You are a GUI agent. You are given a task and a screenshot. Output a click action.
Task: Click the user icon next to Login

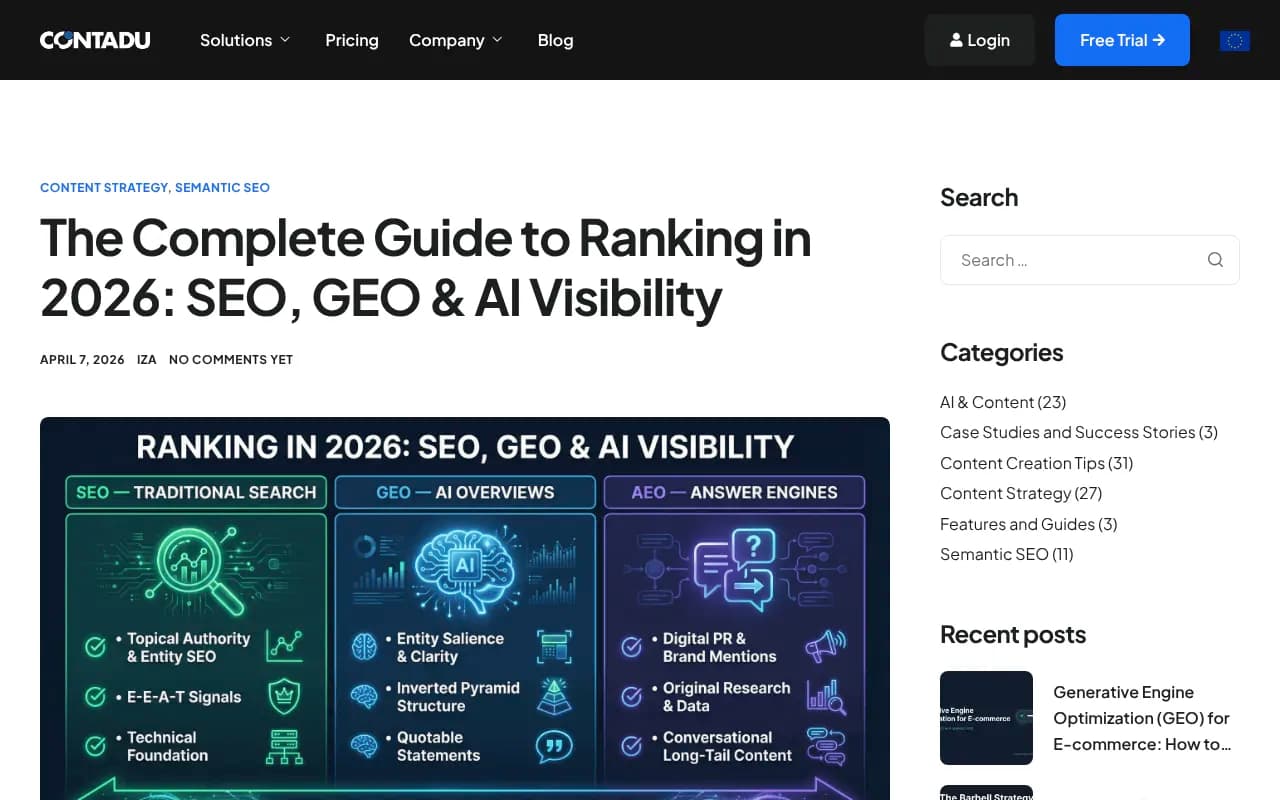click(956, 40)
